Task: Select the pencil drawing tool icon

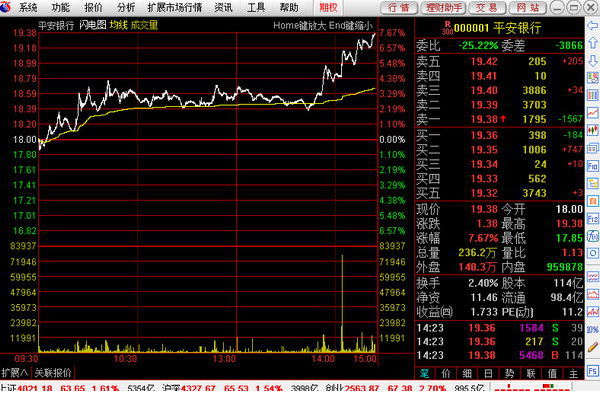Action: click(x=593, y=347)
